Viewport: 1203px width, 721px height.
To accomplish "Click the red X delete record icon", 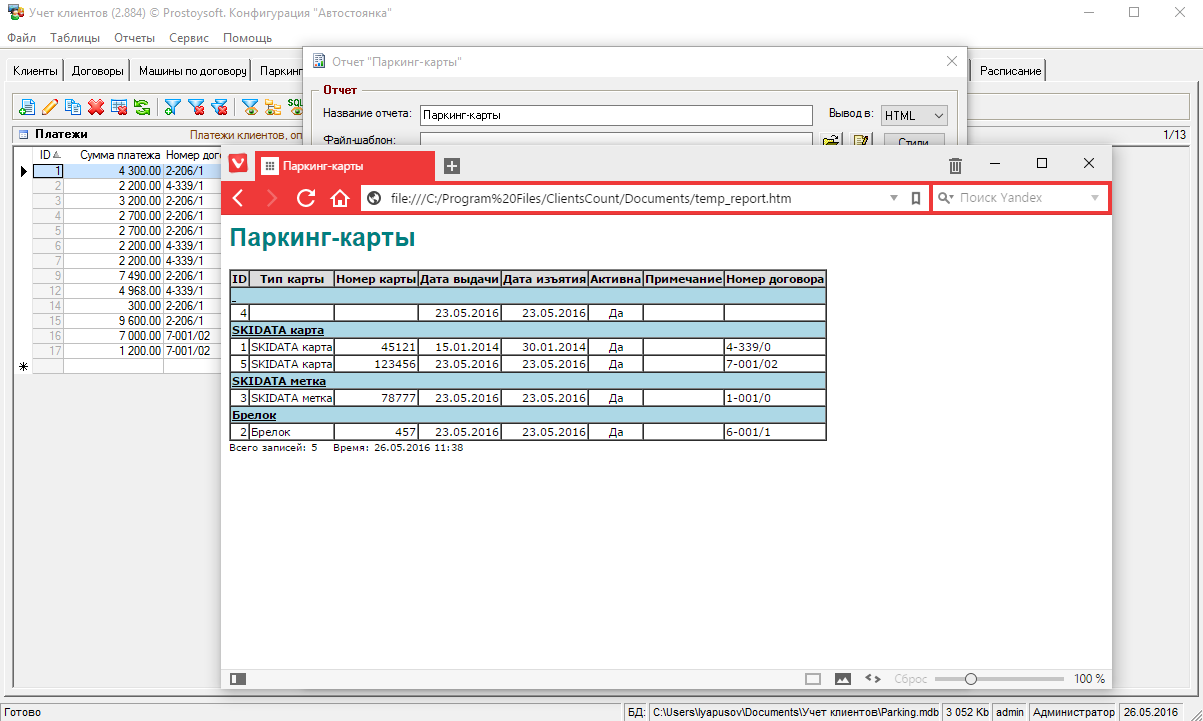I will click(x=96, y=107).
